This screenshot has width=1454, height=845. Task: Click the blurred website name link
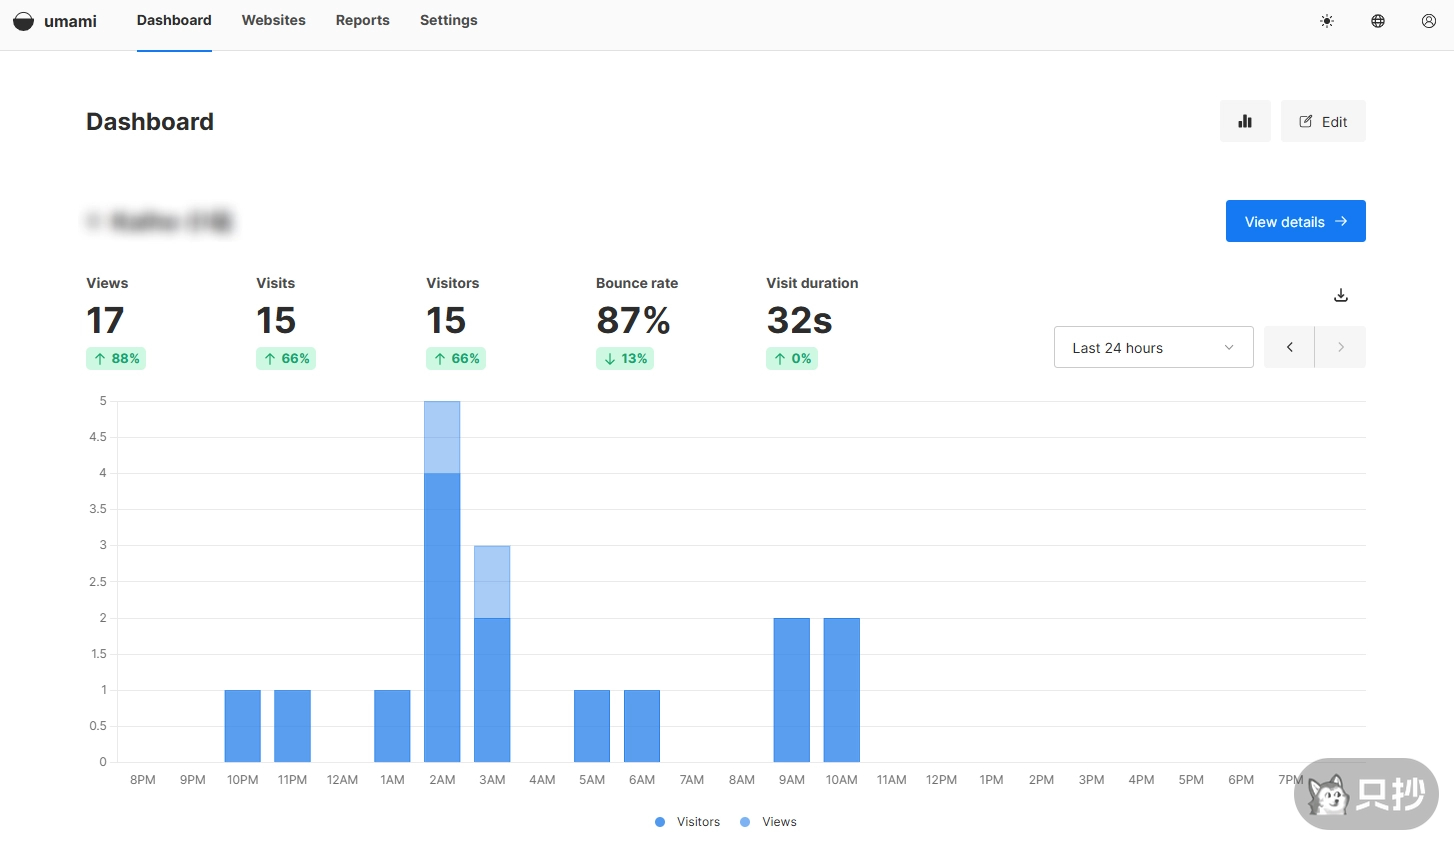pos(160,221)
